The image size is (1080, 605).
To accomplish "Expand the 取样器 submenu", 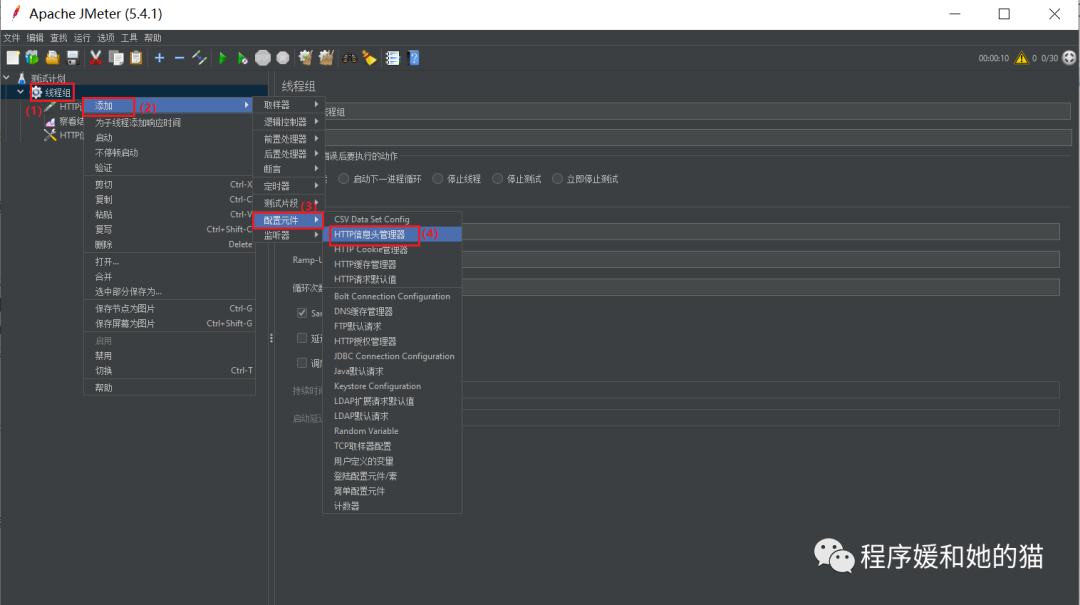I will 288,105.
